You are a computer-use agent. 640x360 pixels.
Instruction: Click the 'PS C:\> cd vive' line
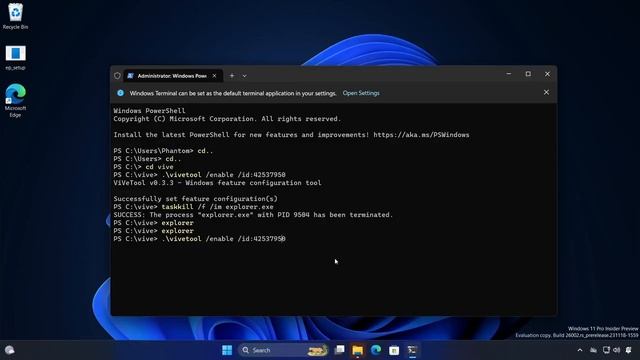tap(143, 167)
